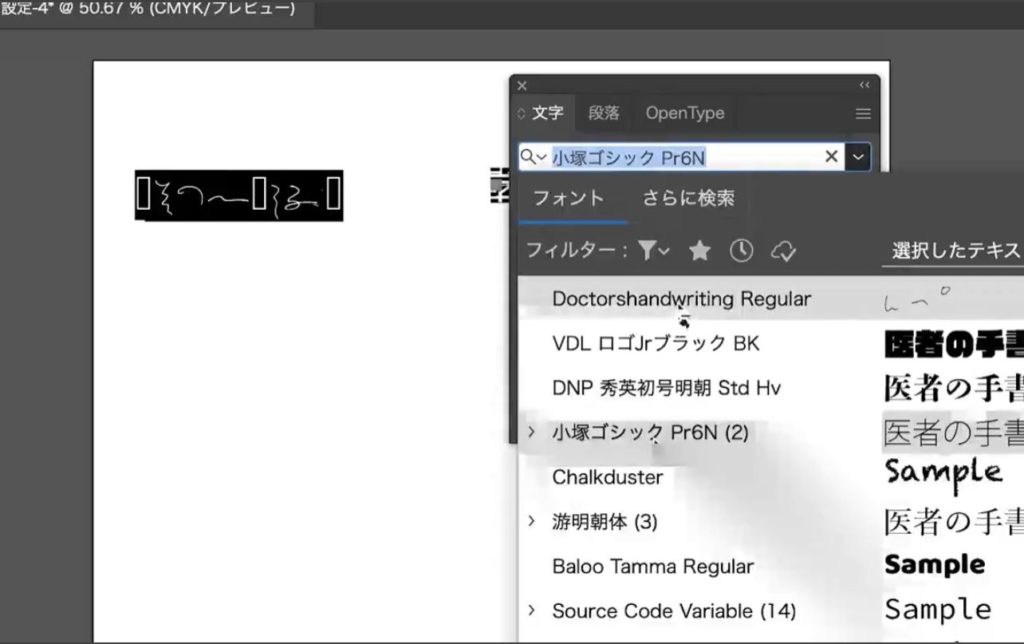This screenshot has height=644, width=1024.
Task: Switch to the OpenType tab
Action: pos(685,113)
